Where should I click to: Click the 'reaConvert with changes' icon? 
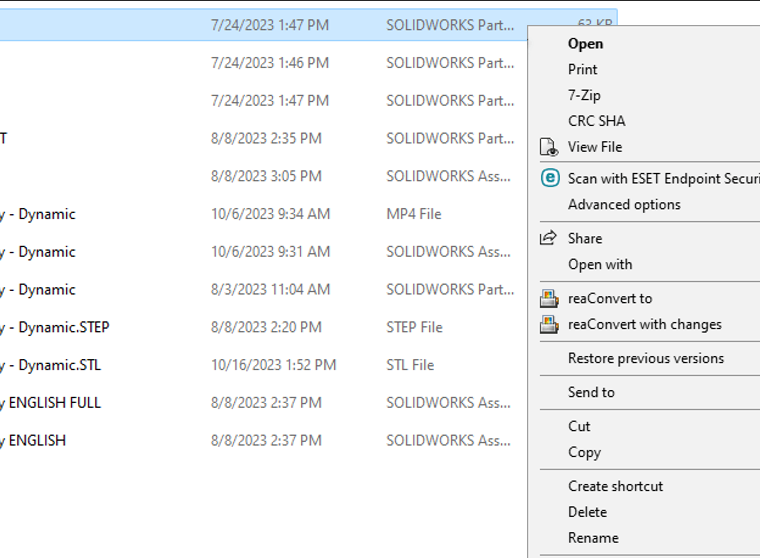tap(549, 324)
